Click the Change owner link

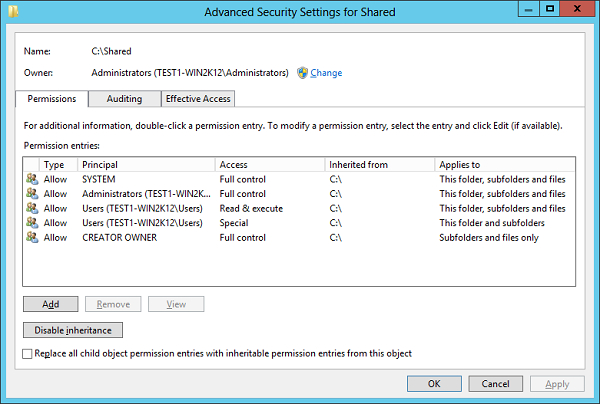[326, 73]
